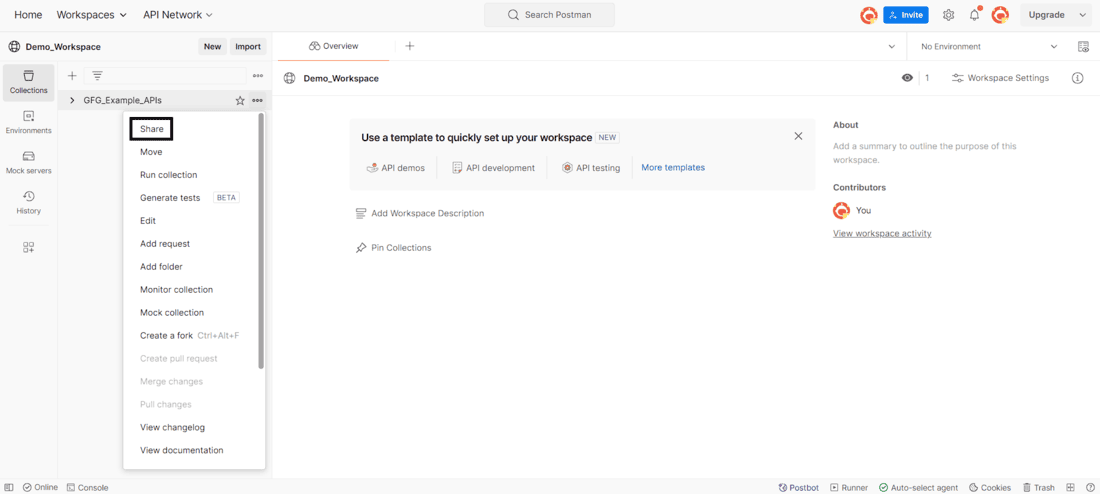Click the filter icon in collections search
Image resolution: width=1100 pixels, height=494 pixels.
click(x=98, y=75)
